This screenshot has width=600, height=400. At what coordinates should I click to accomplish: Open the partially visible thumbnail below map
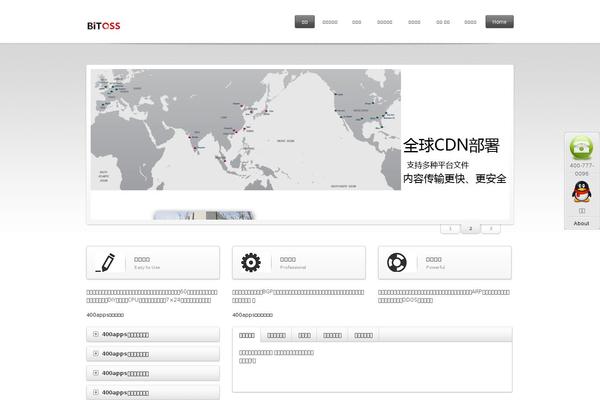pos(204,215)
